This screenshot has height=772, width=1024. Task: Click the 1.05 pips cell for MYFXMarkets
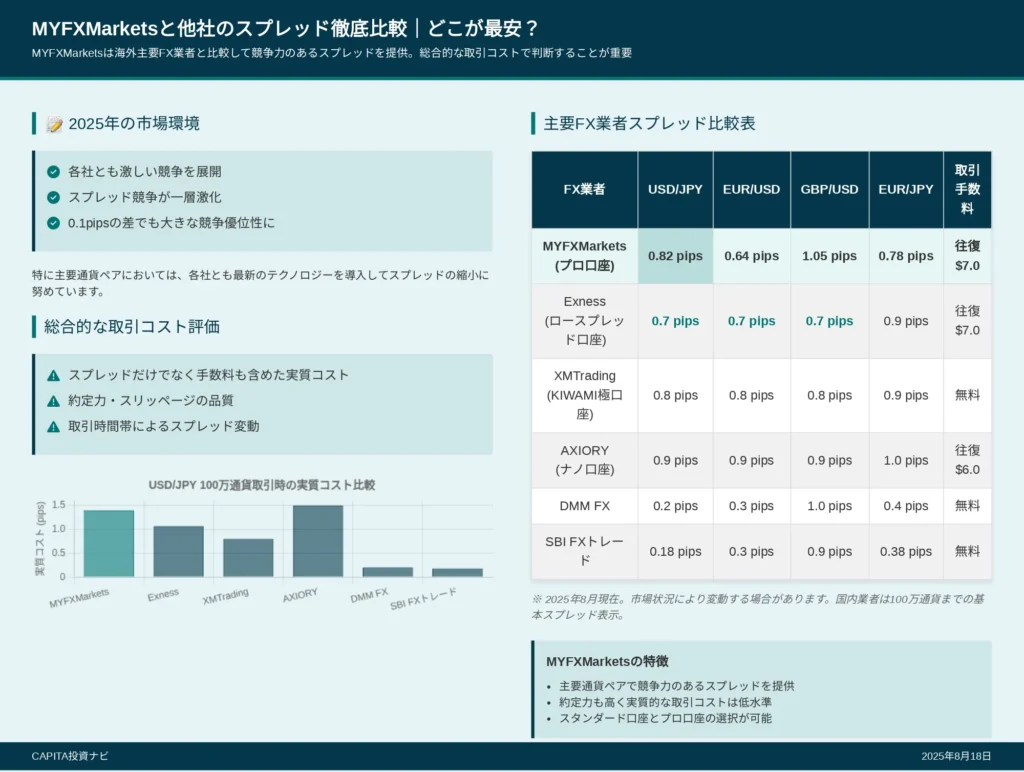829,256
